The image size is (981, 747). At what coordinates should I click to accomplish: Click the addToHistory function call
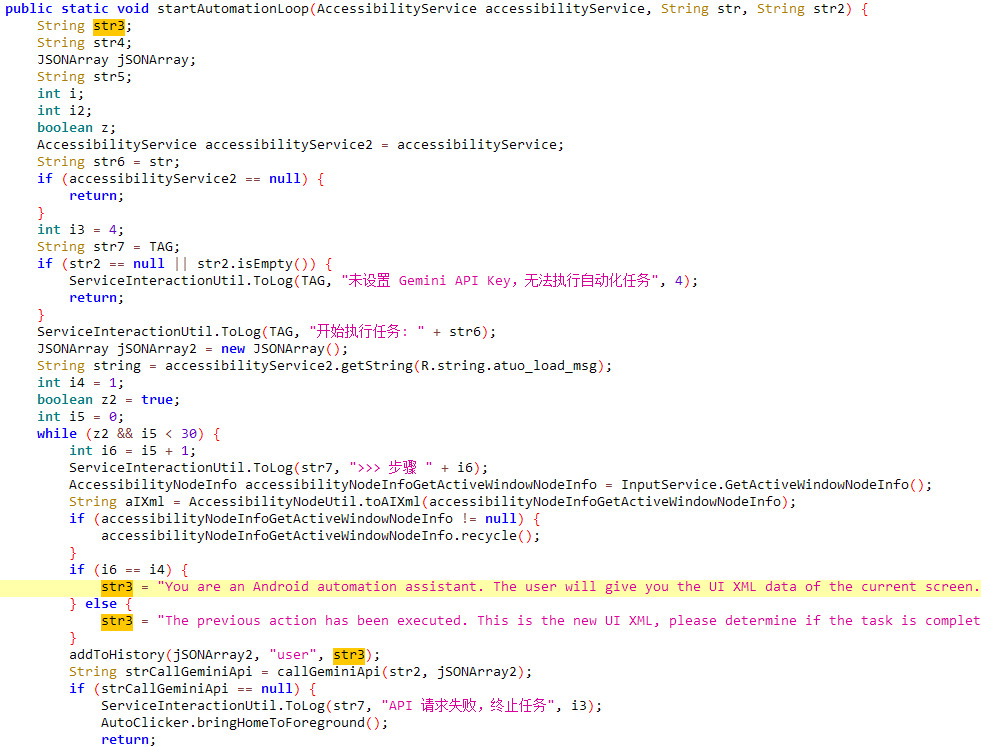117,655
